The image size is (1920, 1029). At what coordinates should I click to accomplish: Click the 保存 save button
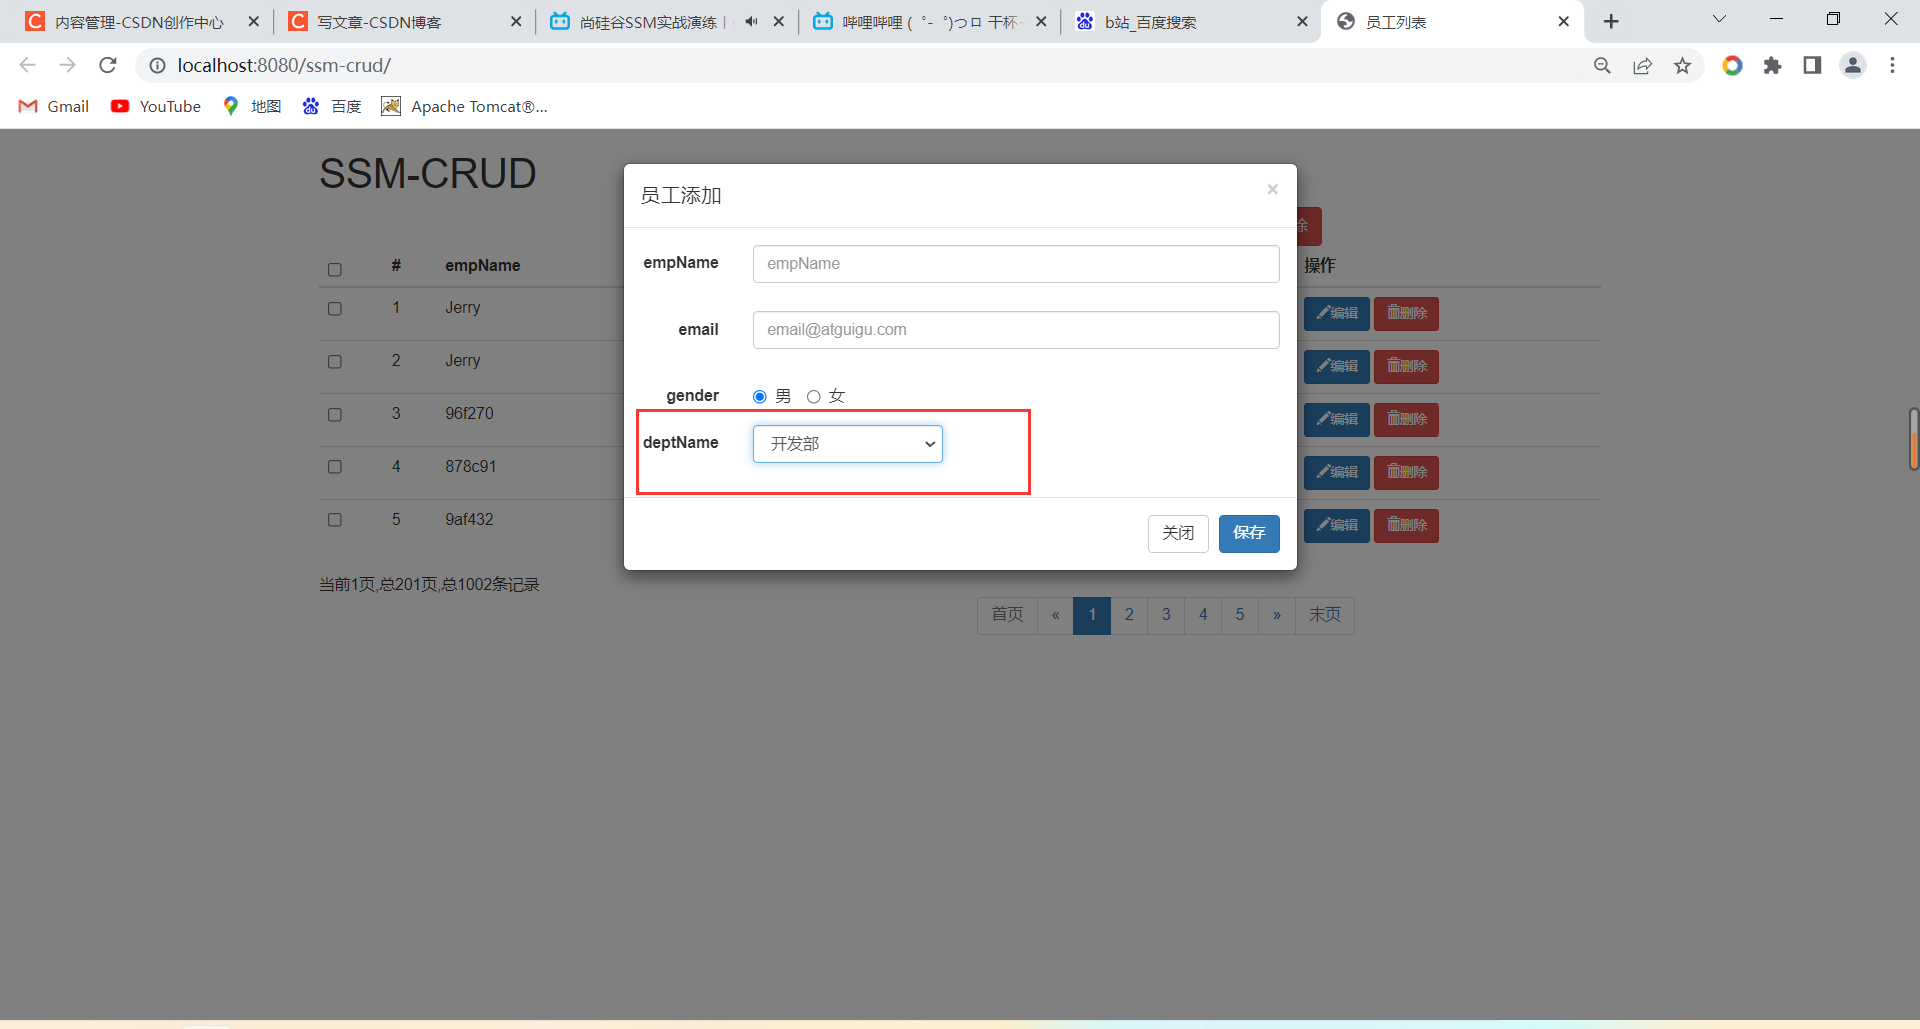coord(1249,533)
